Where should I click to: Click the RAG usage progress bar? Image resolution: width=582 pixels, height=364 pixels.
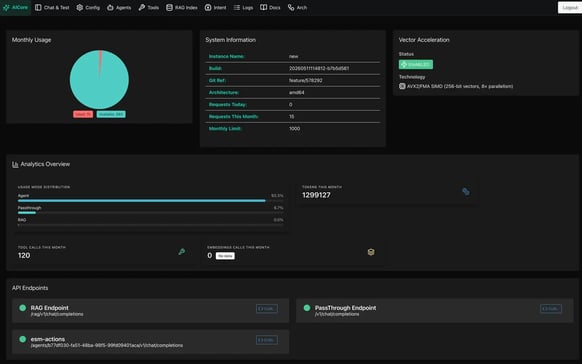(150, 225)
